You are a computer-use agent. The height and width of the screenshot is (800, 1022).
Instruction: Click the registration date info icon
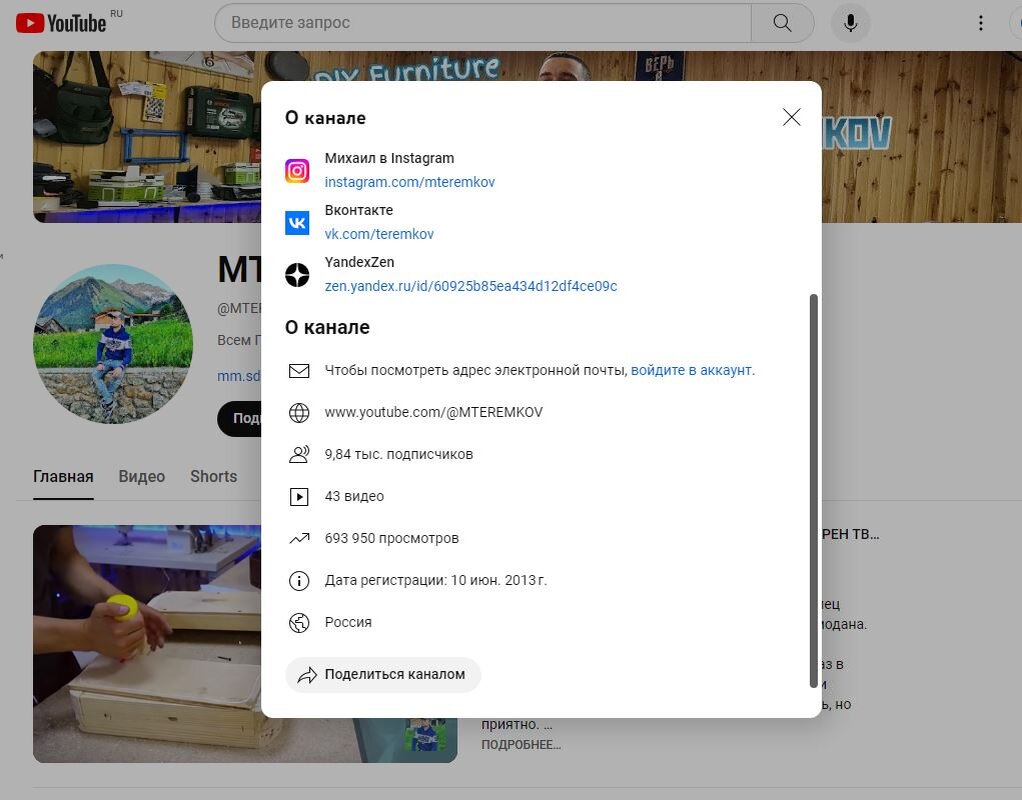(x=299, y=580)
